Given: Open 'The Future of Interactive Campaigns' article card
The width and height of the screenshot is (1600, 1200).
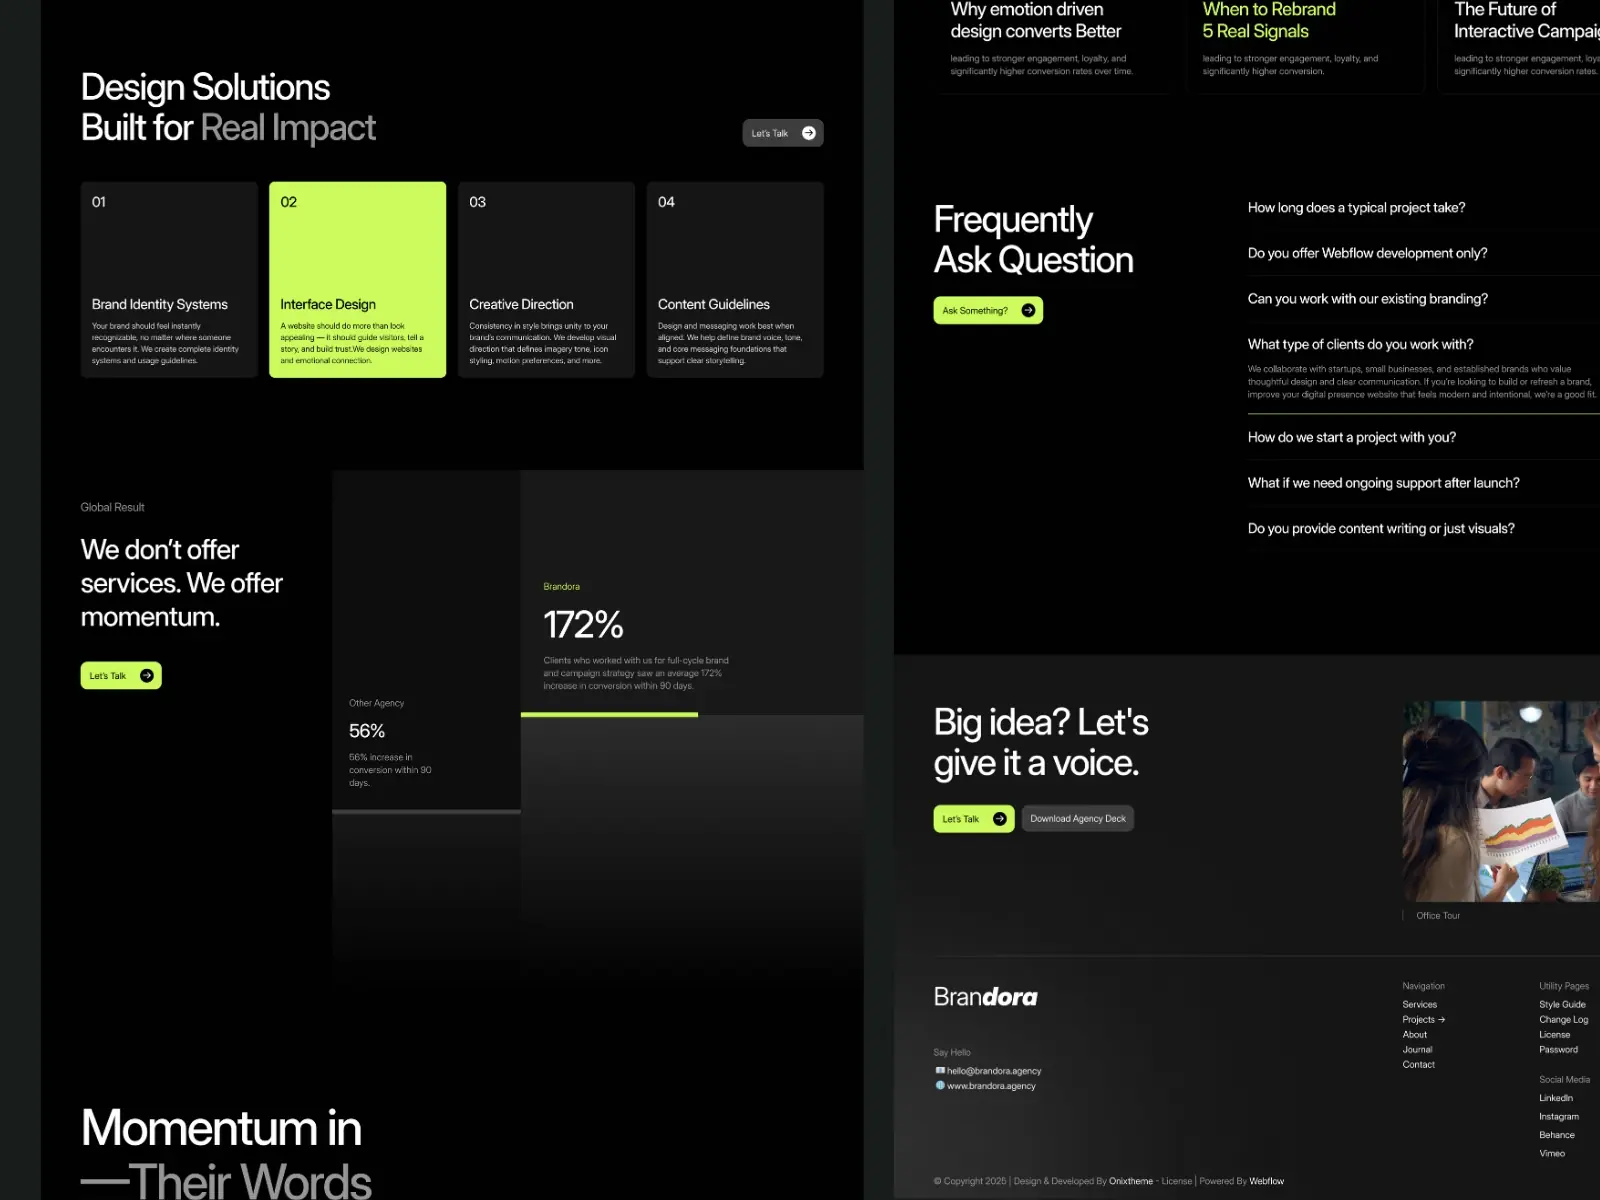Looking at the screenshot, I should [x=1520, y=45].
